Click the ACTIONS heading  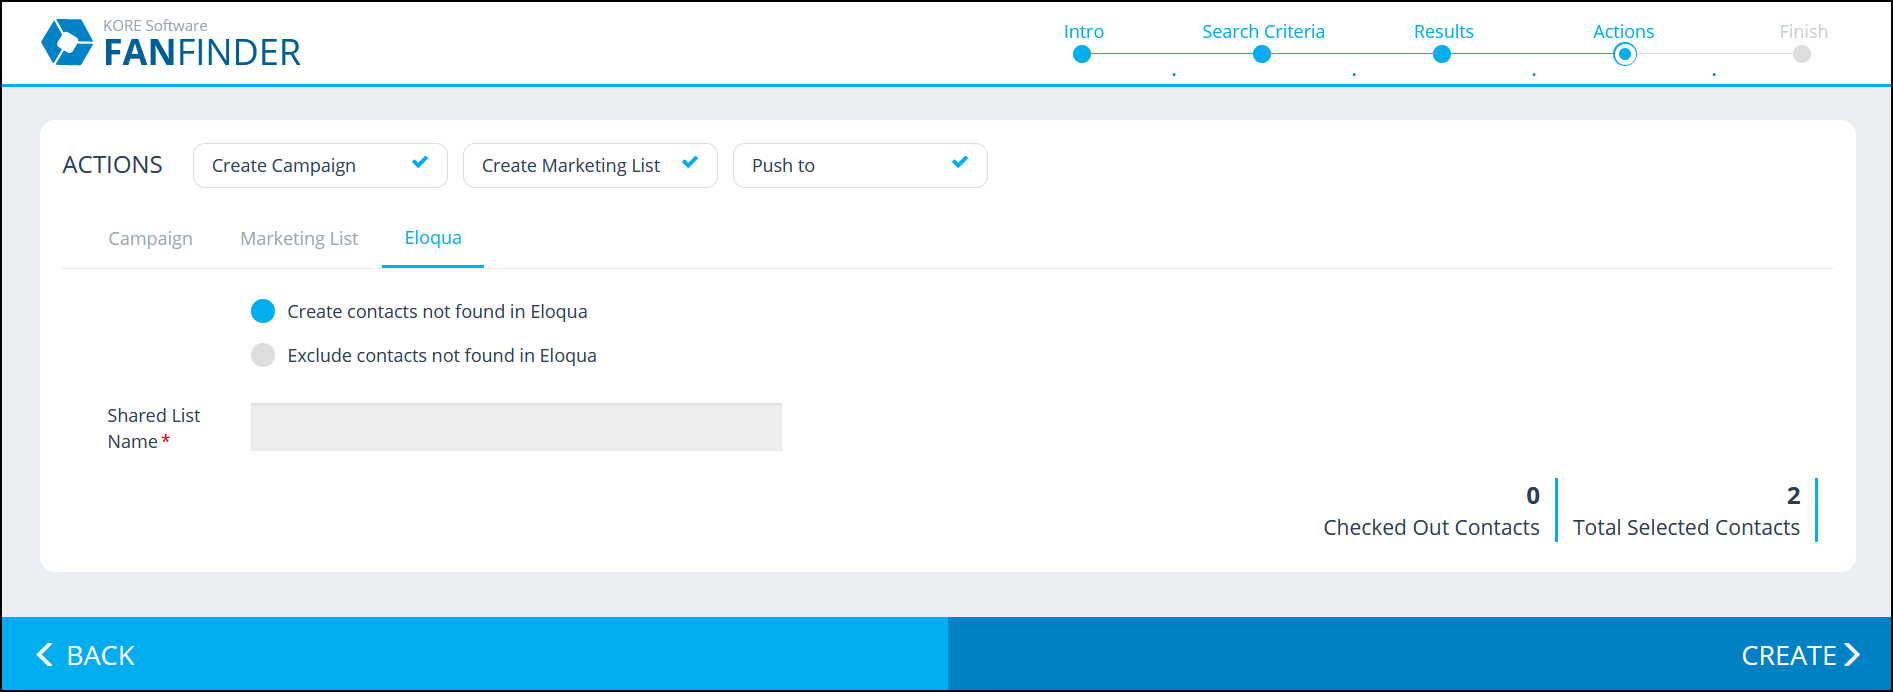112,165
